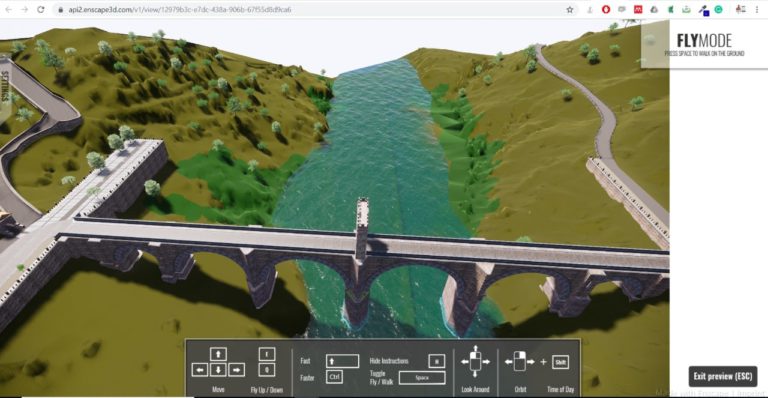Viewport: 768px width, 398px height.
Task: Click the Look Around mouse icon
Action: click(x=475, y=362)
